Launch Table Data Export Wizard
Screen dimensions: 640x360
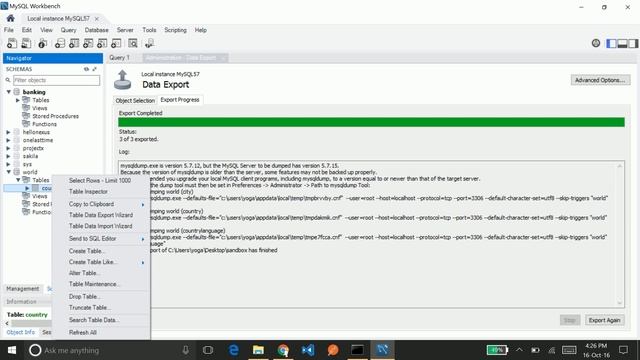101,215
